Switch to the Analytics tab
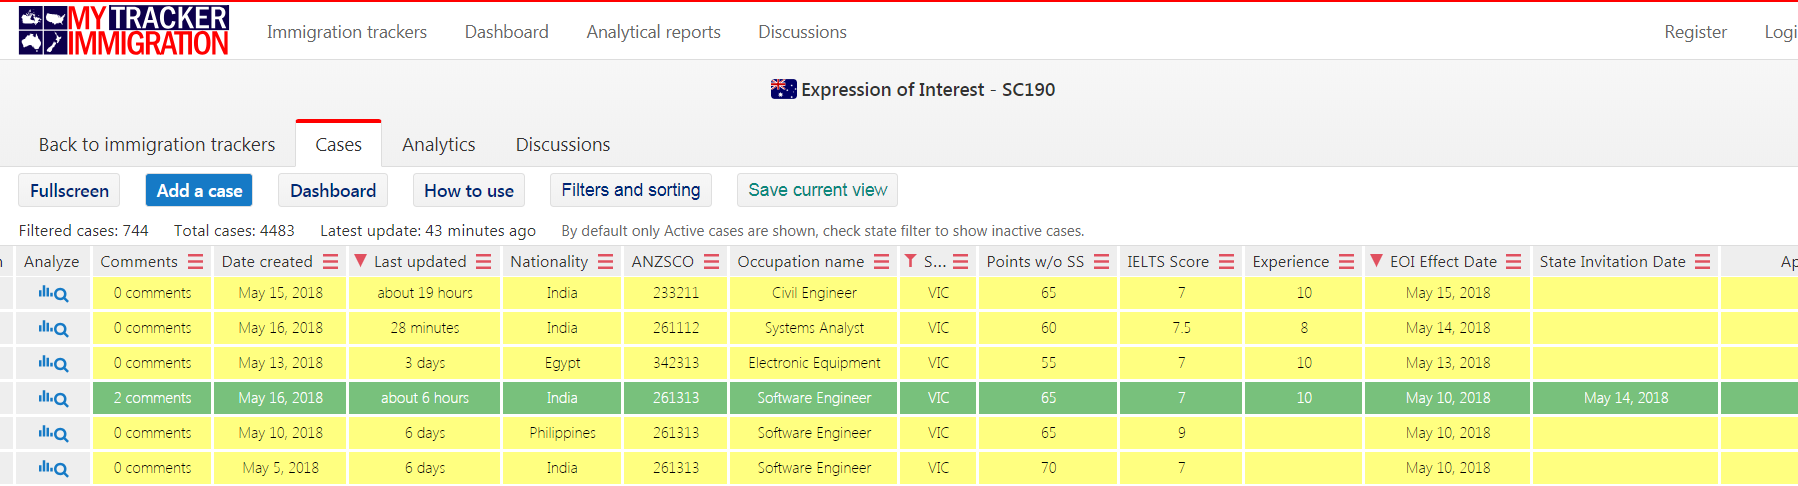 click(x=438, y=145)
